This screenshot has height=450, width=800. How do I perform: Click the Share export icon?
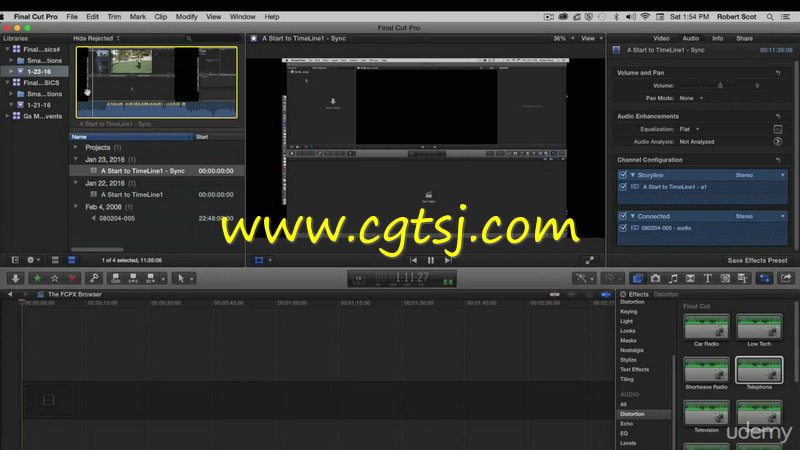pyautogui.click(x=786, y=279)
